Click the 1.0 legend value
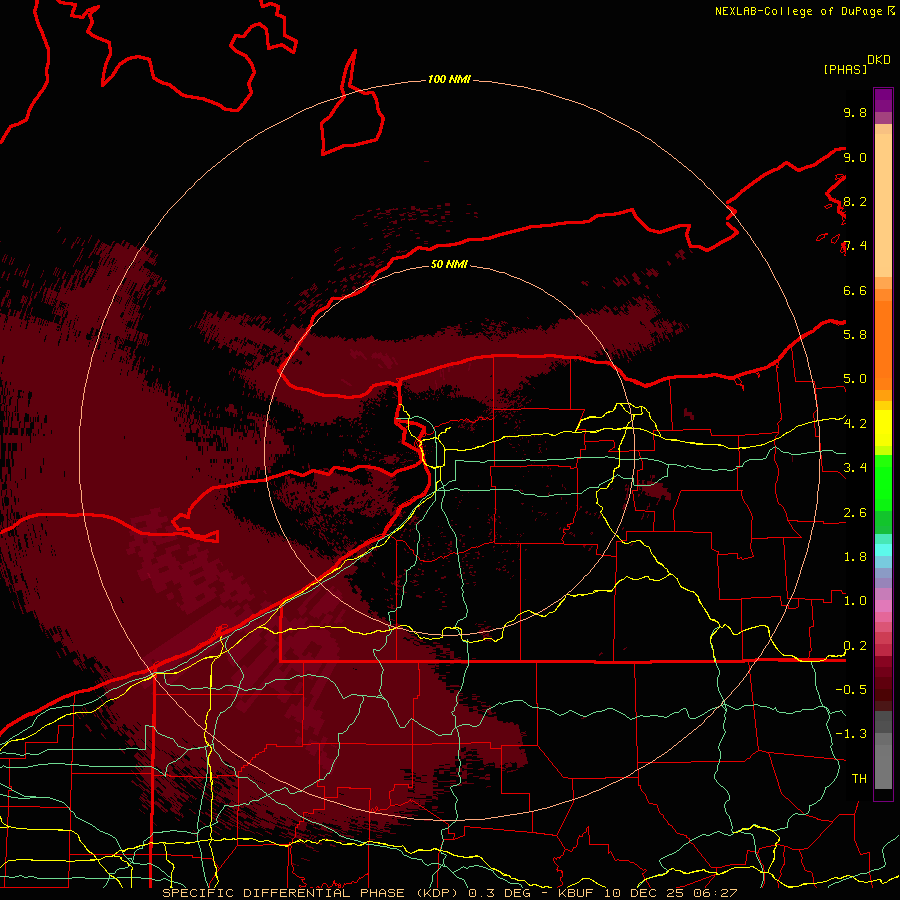Image resolution: width=900 pixels, height=900 pixels. (x=855, y=600)
